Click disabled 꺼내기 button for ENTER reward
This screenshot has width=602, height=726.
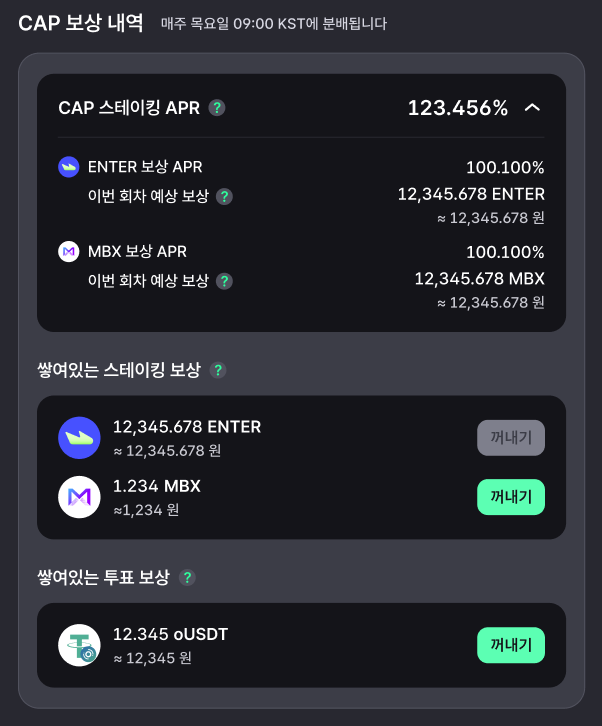(511, 438)
